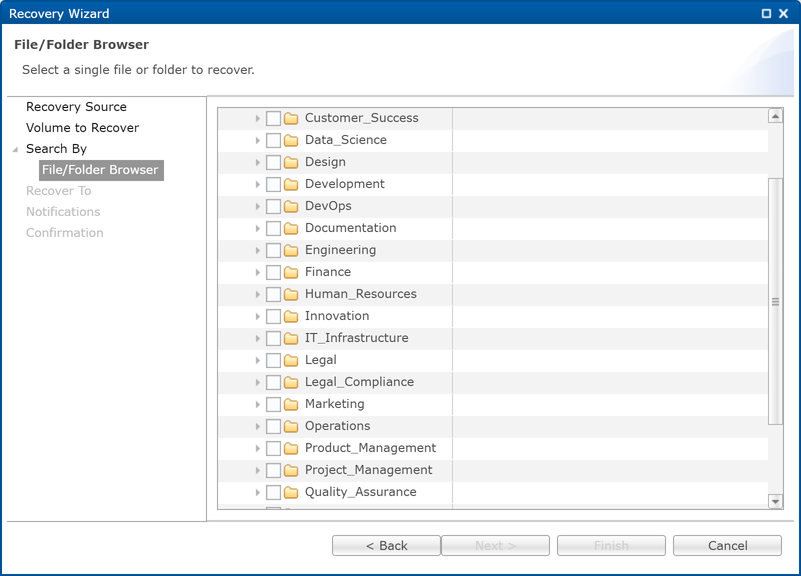Expand the Human_Resources folder node
This screenshot has width=801, height=576.
tap(257, 294)
